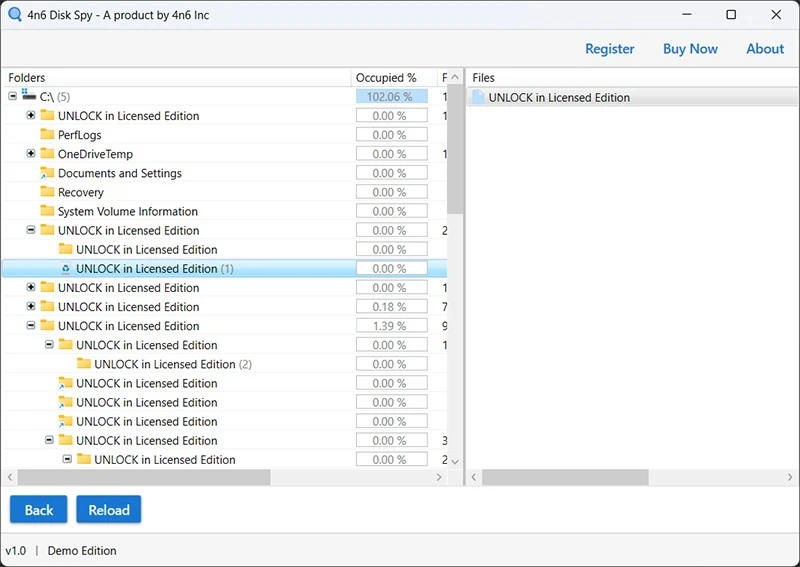Image resolution: width=800 pixels, height=567 pixels.
Task: Minimize the 4n6 Disk Spy window
Action: point(687,14)
